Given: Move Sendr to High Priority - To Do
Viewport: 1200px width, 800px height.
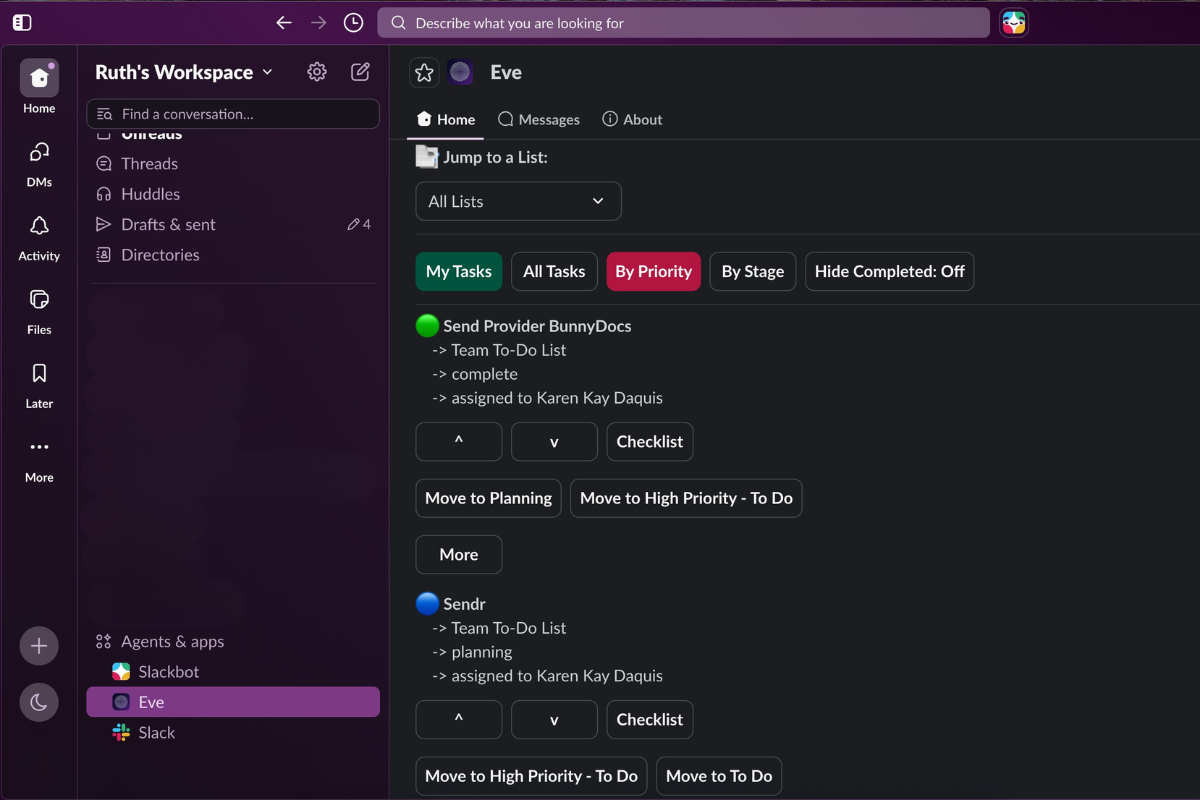Looking at the screenshot, I should [x=532, y=776].
